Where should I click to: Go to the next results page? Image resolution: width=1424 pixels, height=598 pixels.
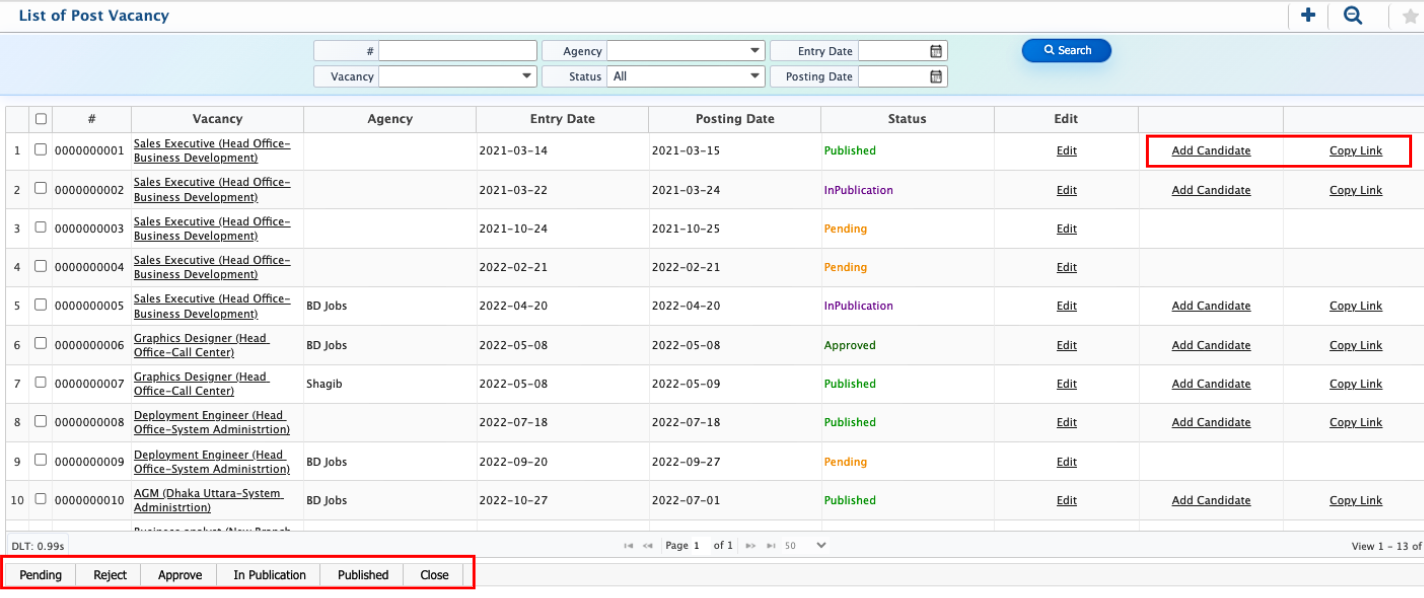click(x=750, y=546)
